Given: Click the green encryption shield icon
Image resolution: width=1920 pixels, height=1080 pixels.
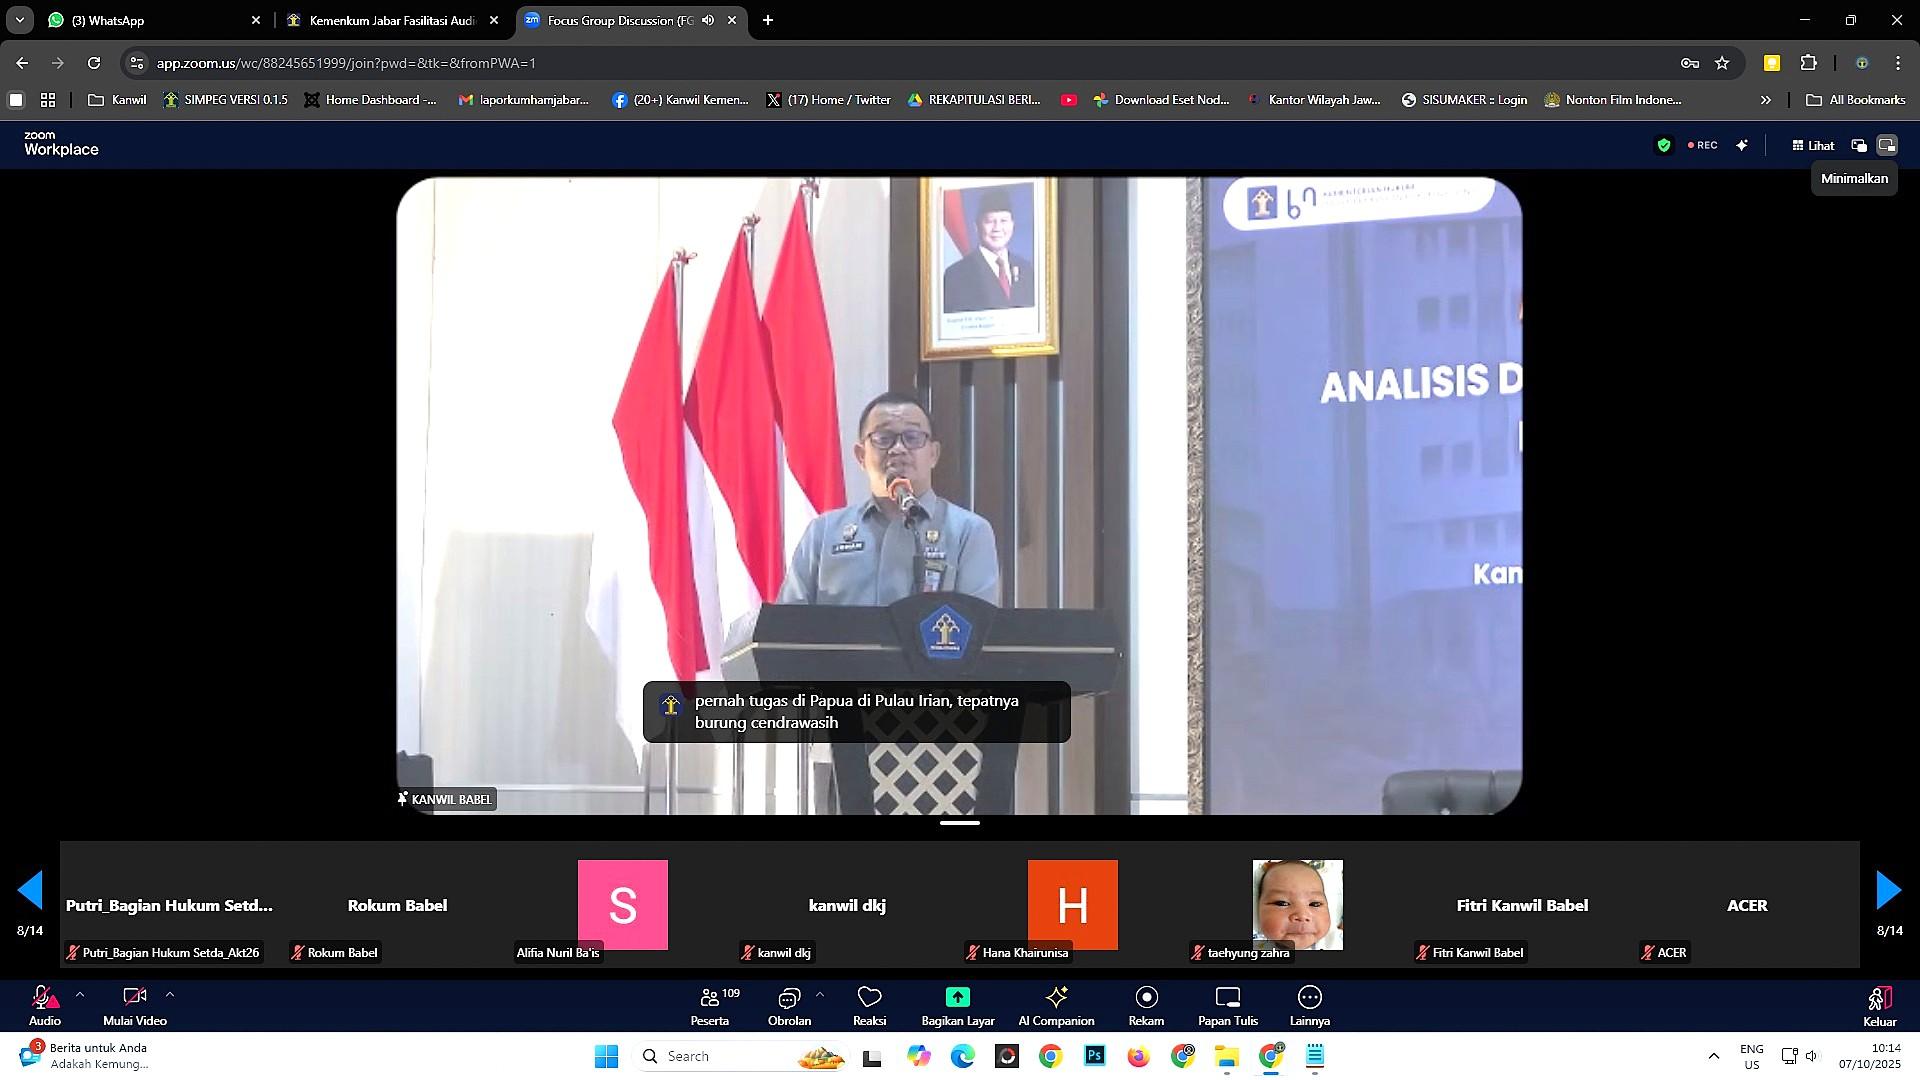Looking at the screenshot, I should coord(1664,145).
